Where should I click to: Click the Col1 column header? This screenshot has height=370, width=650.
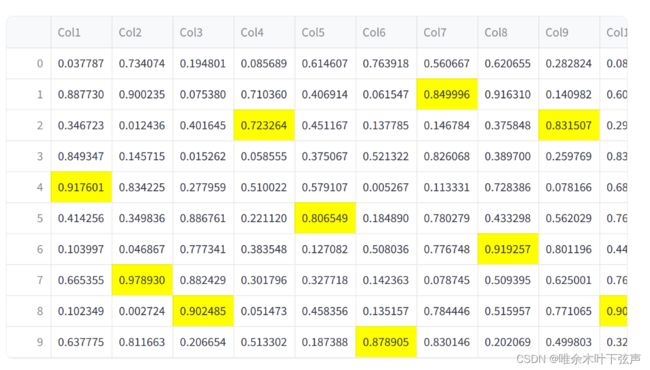tap(81, 32)
